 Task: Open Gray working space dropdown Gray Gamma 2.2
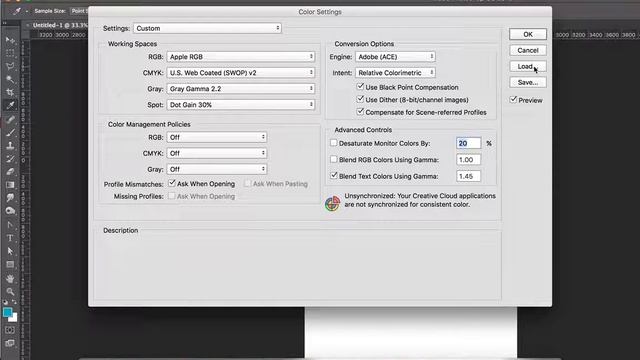click(241, 89)
